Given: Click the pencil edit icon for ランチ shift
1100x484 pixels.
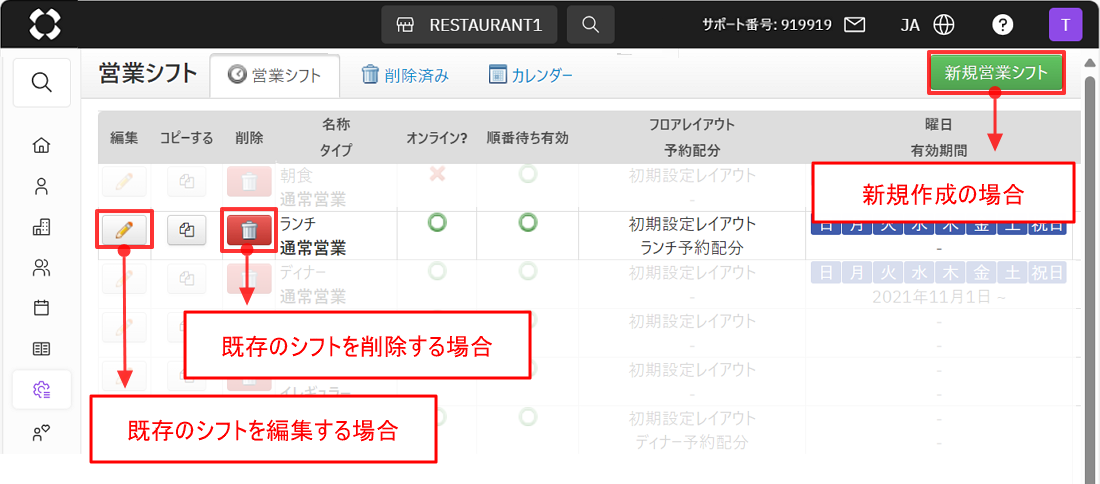Looking at the screenshot, I should pos(125,230).
